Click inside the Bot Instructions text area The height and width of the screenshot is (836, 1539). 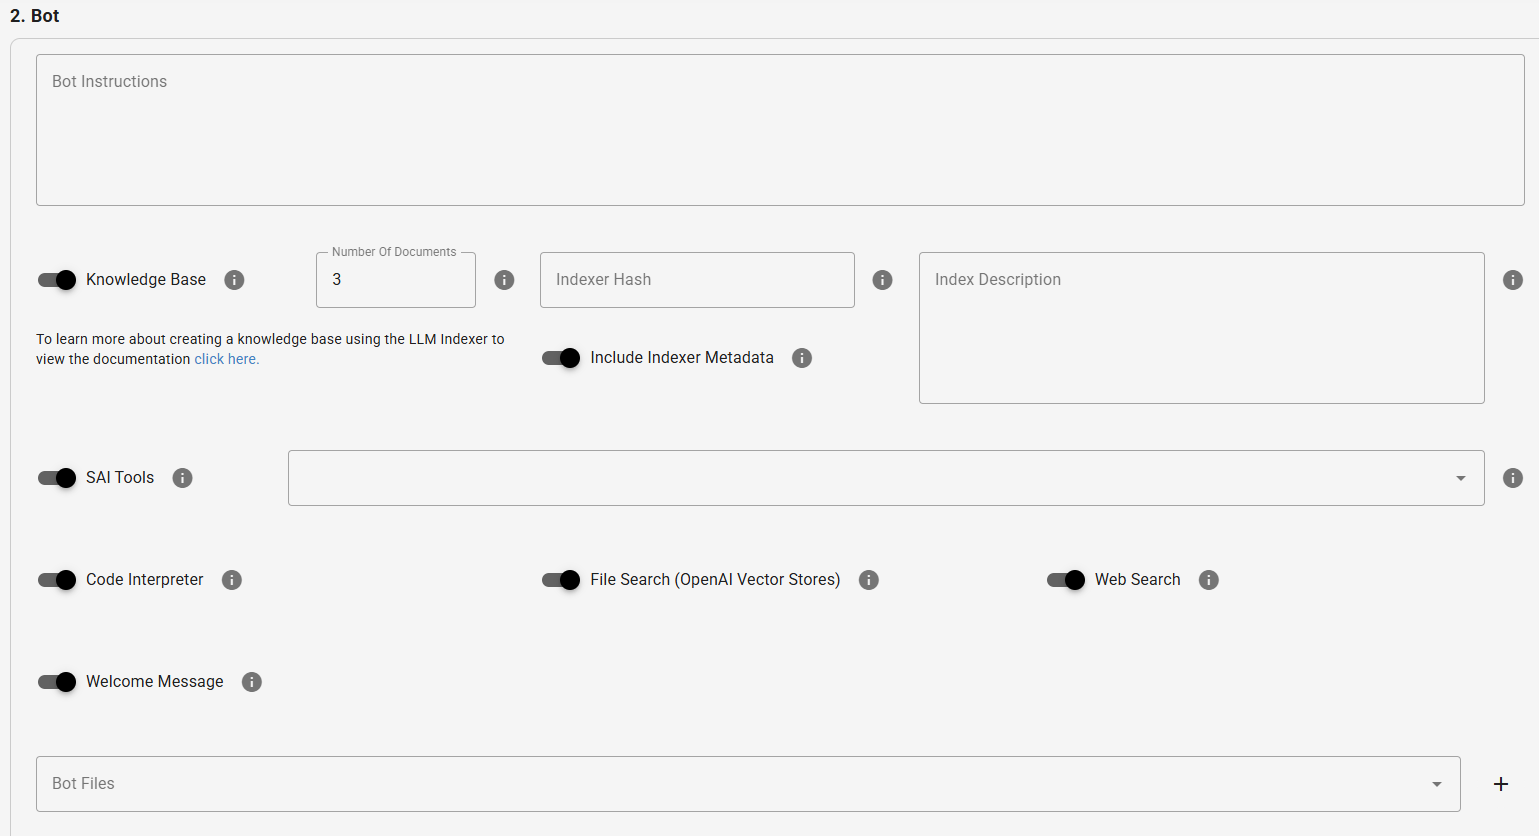pyautogui.click(x=770, y=130)
